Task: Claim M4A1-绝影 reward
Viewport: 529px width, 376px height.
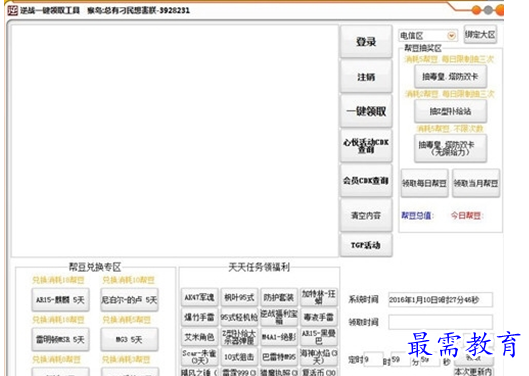Action: [279, 337]
